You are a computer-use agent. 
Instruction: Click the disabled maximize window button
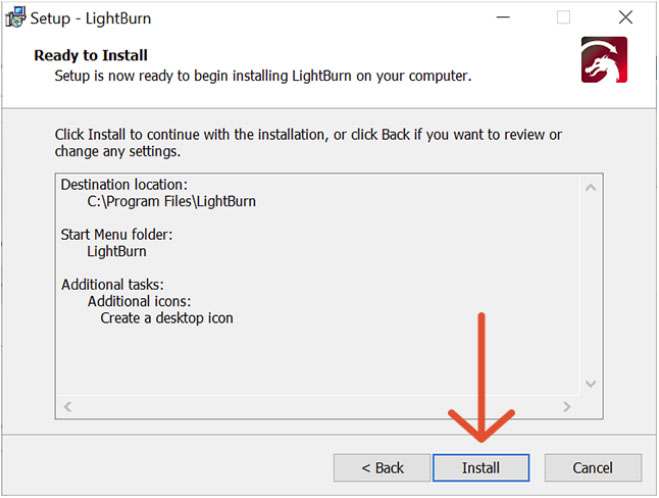[563, 18]
